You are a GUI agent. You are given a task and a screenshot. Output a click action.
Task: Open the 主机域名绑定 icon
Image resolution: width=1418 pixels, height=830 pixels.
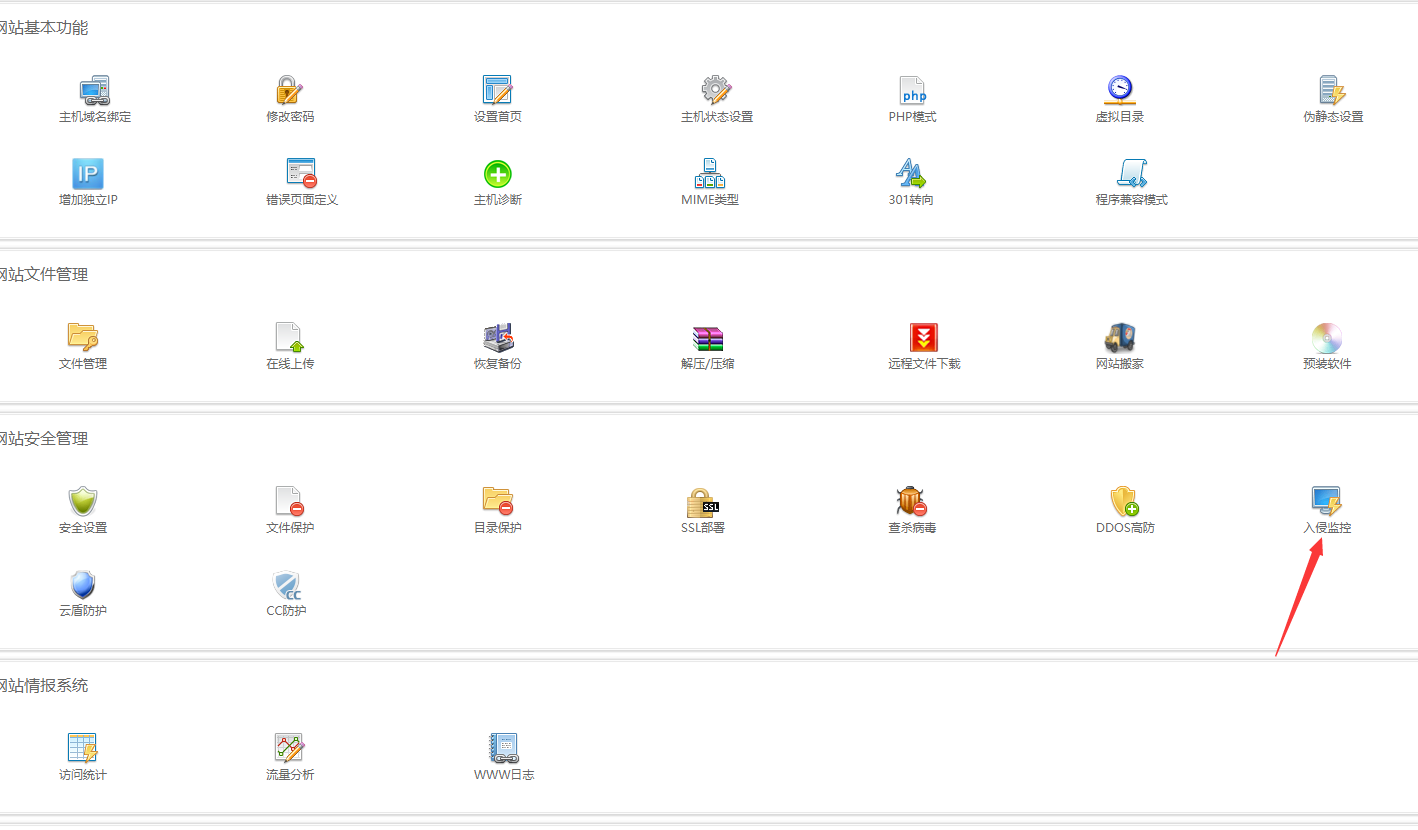tap(94, 91)
